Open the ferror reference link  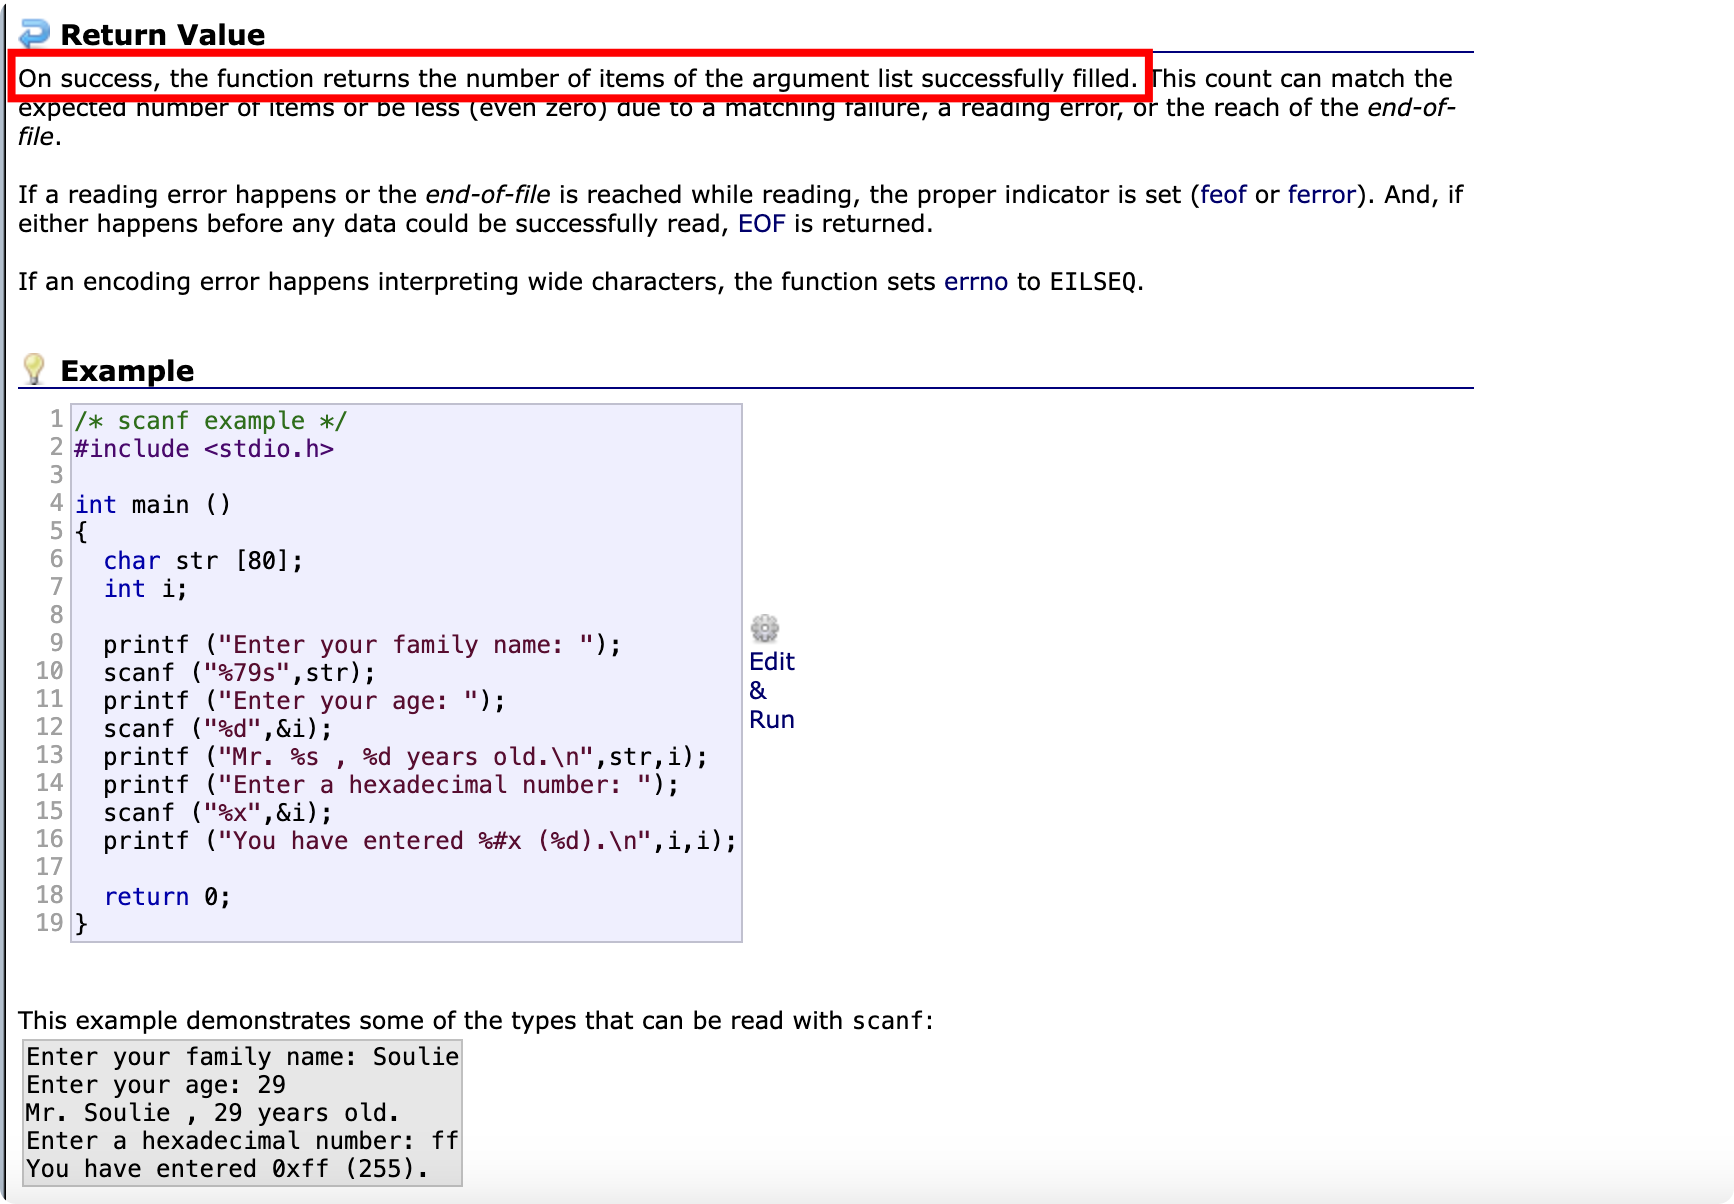[1322, 194]
